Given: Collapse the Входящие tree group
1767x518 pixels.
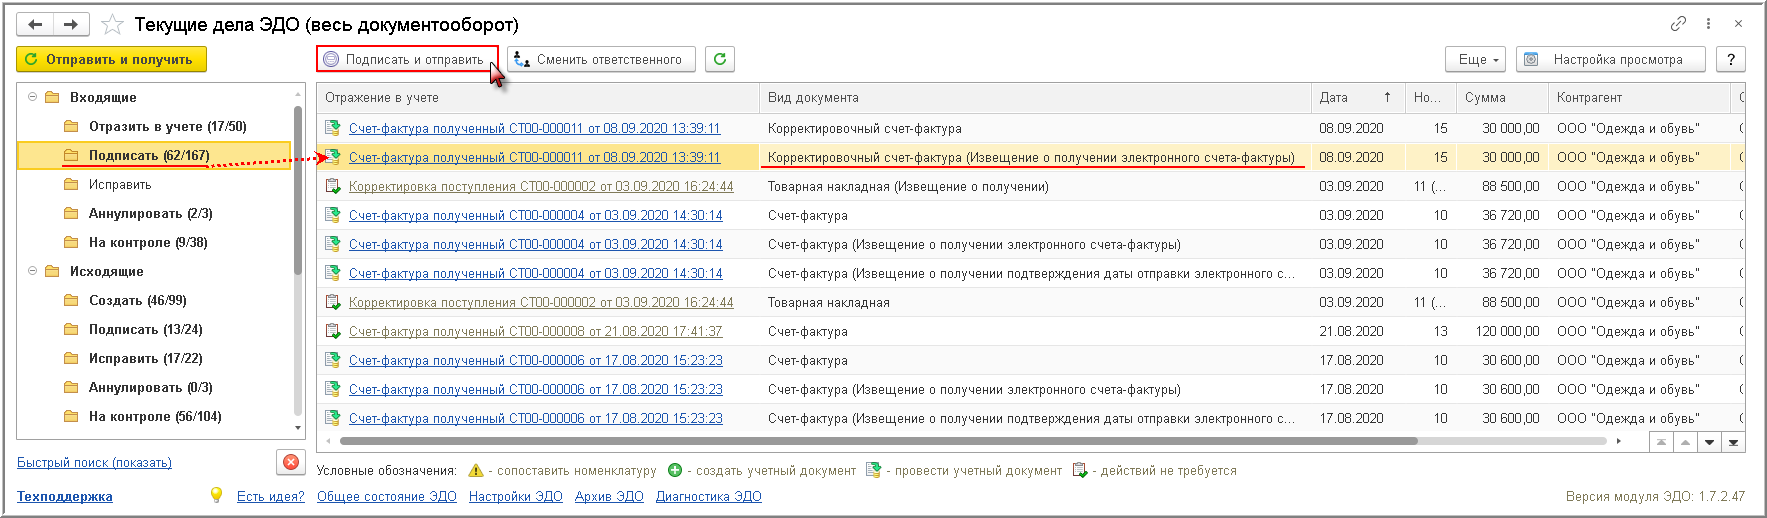Looking at the screenshot, I should pos(33,97).
